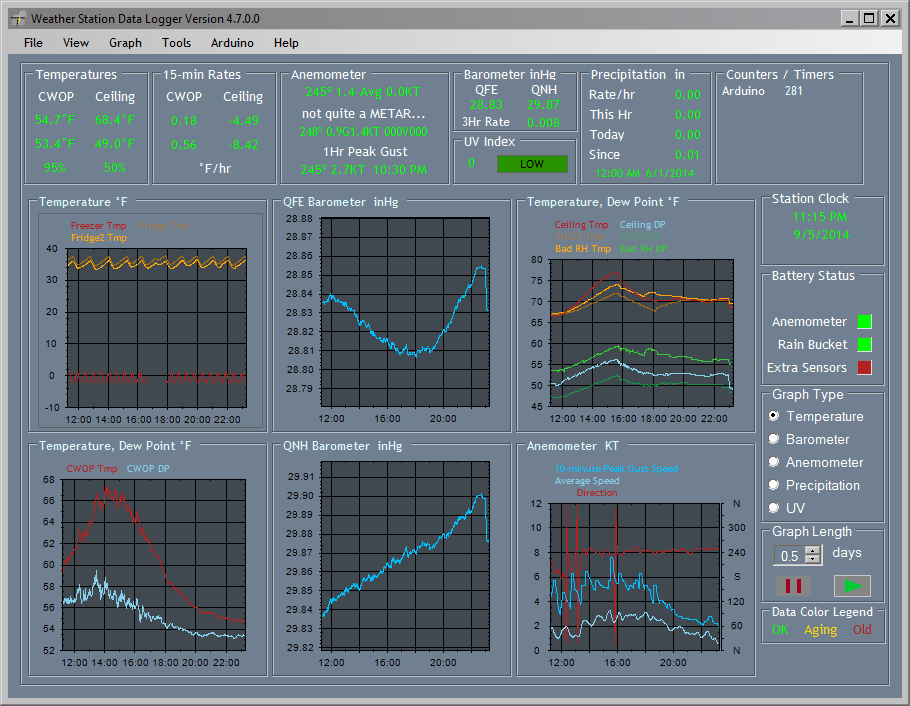Click the red pause button
Image resolution: width=910 pixels, height=706 pixels.
pos(792,586)
